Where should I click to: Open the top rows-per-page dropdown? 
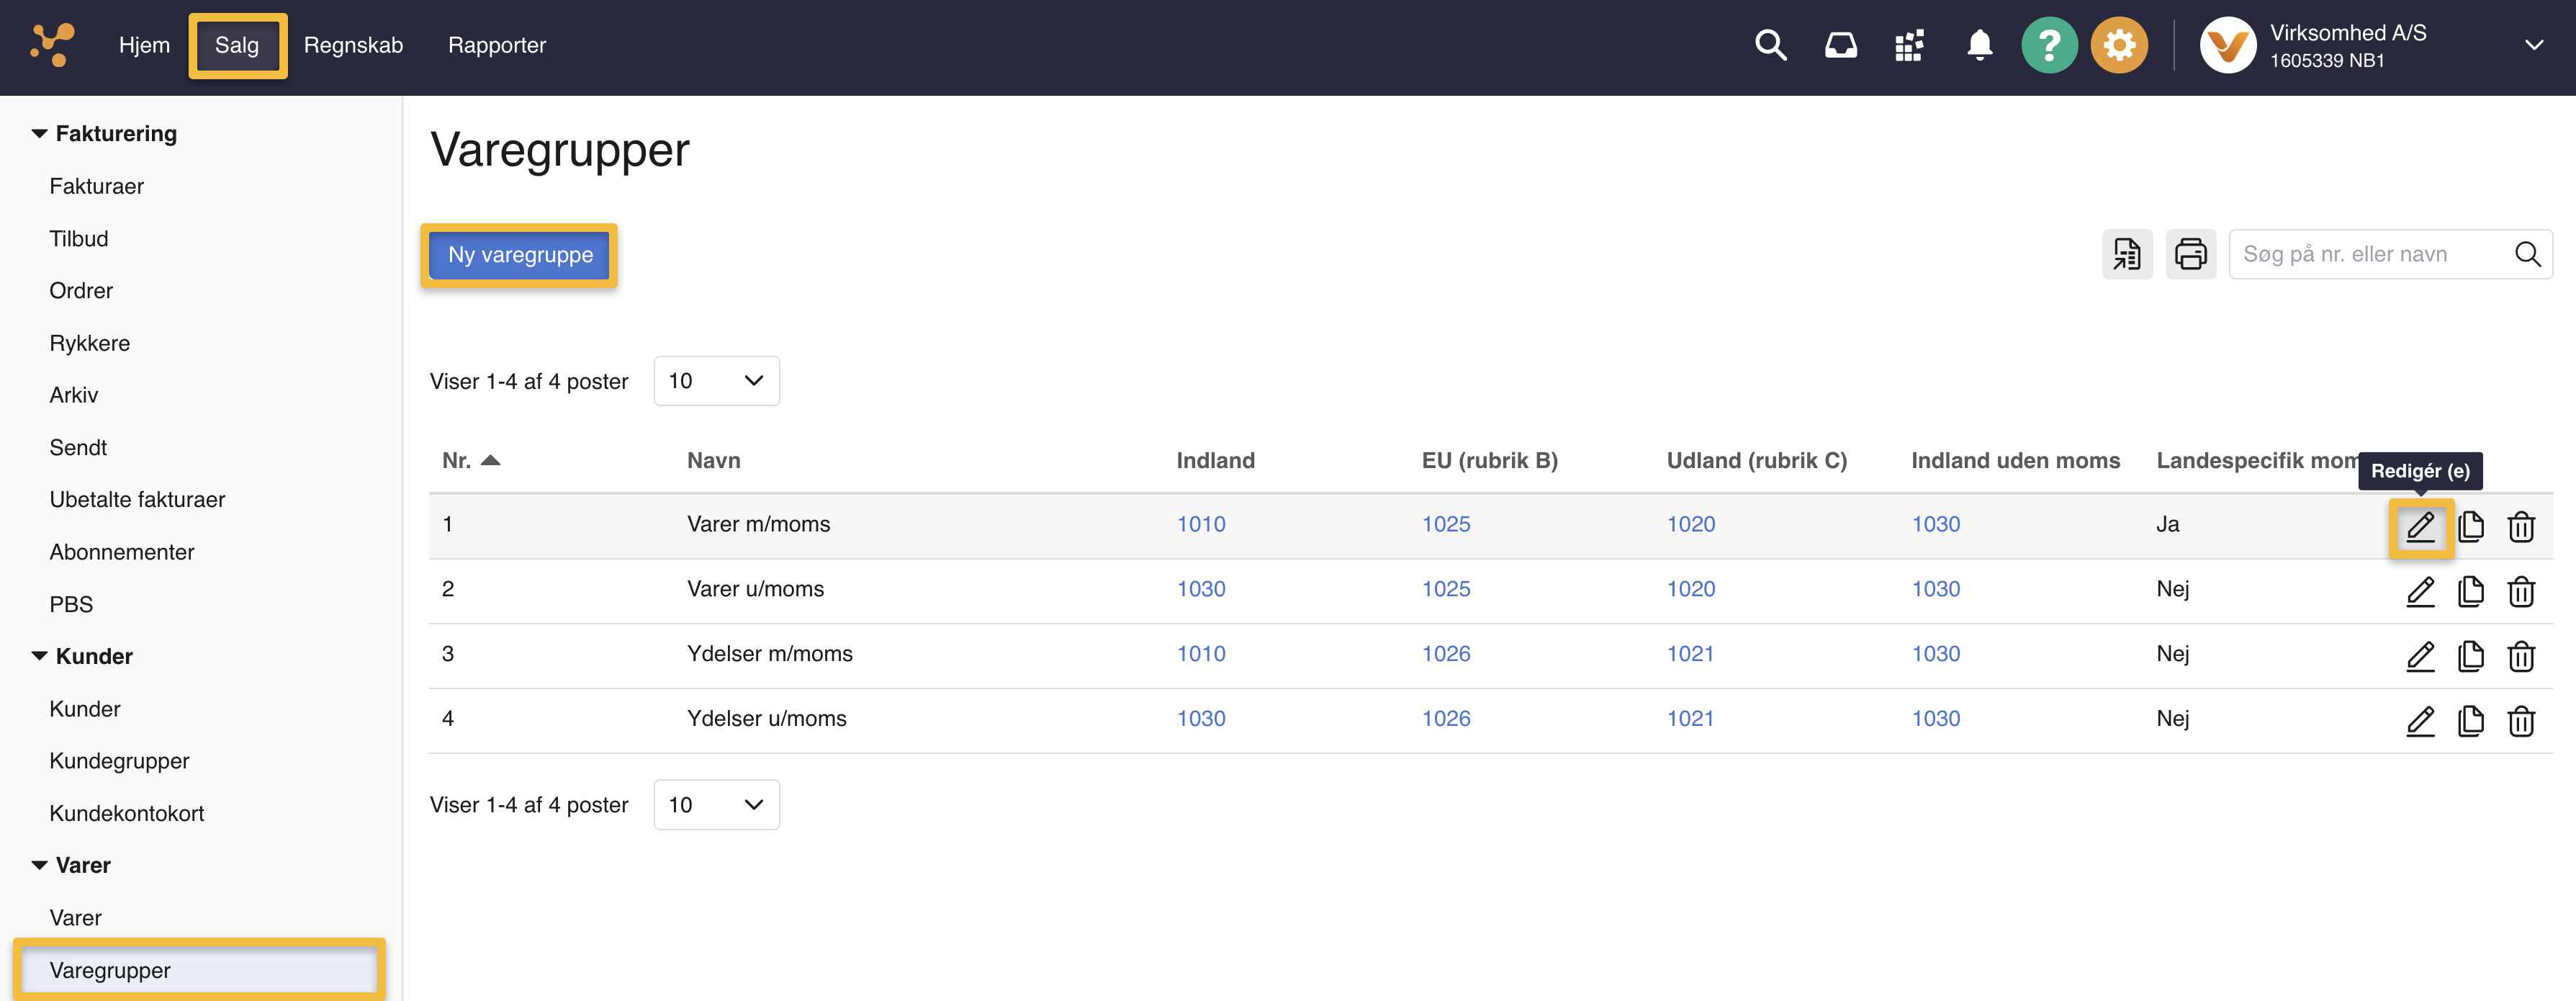pos(716,381)
